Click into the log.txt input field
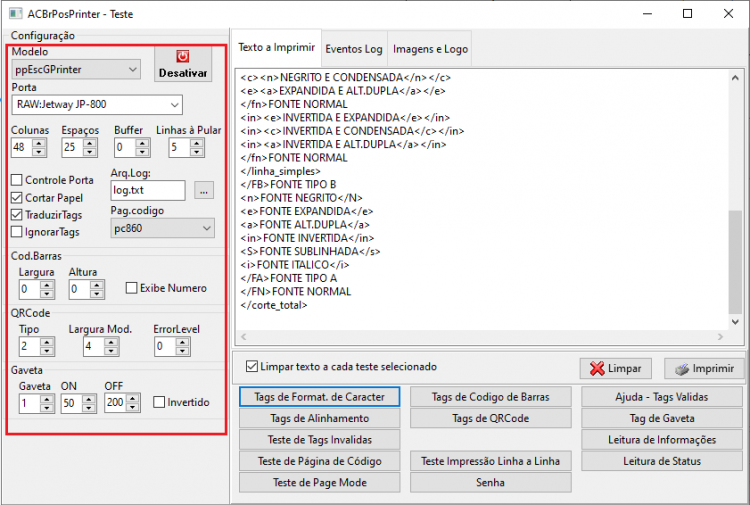750x505 pixels. [148, 190]
